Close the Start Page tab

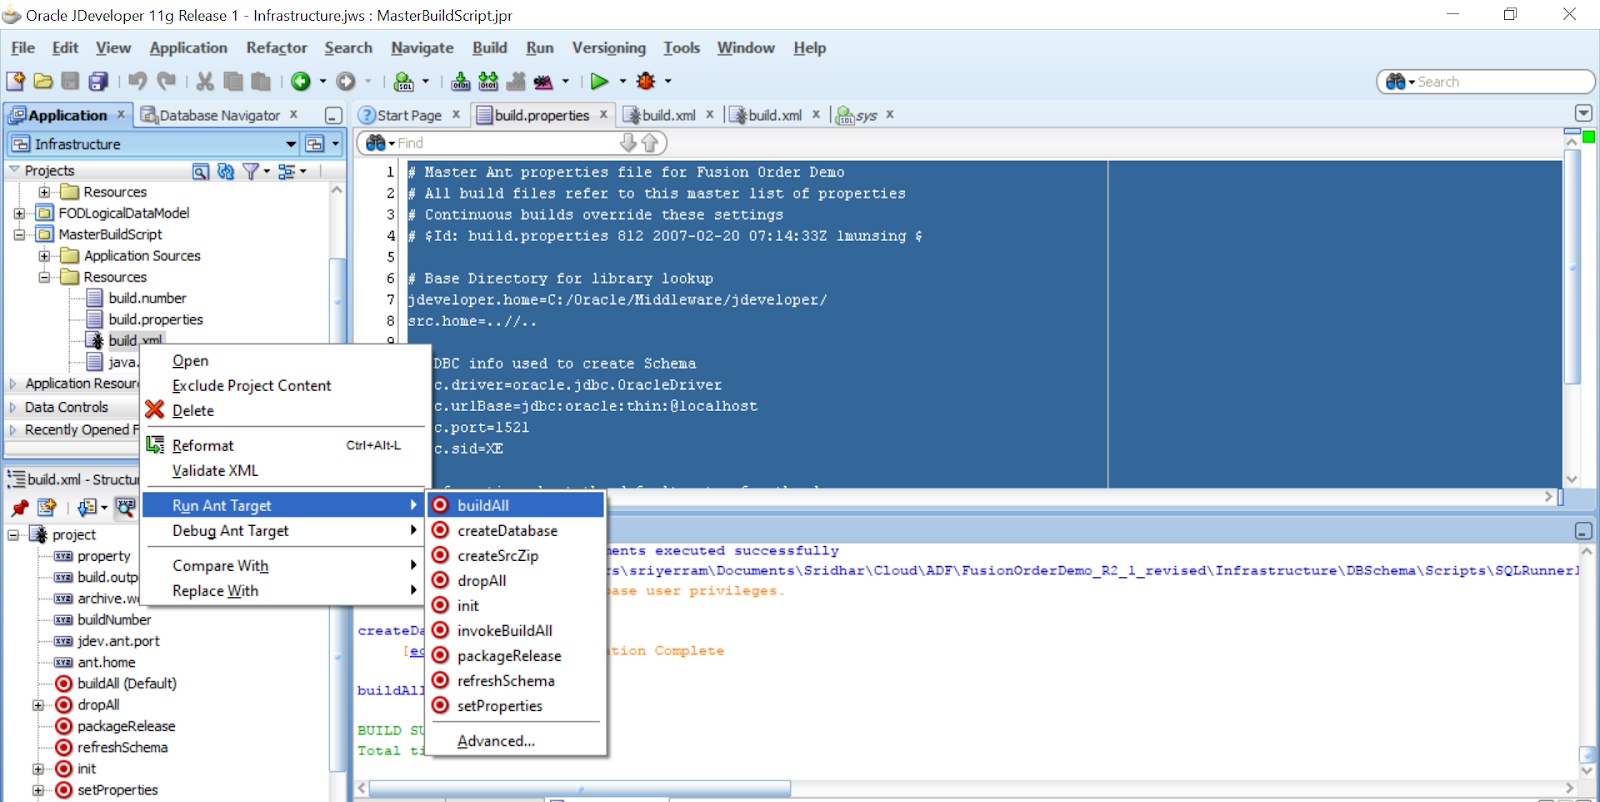(456, 115)
